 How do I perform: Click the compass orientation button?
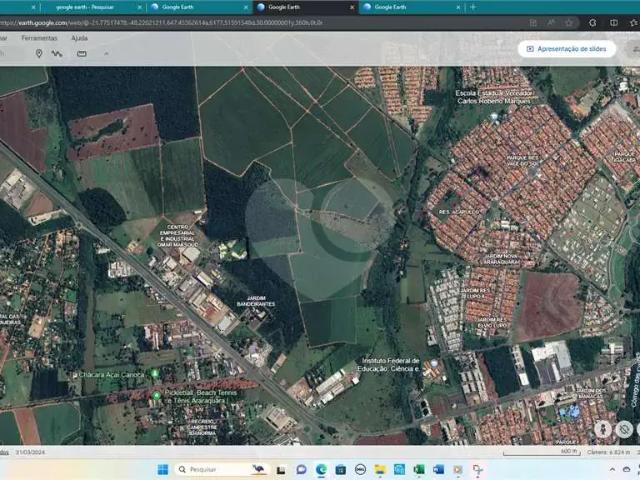coord(624,429)
